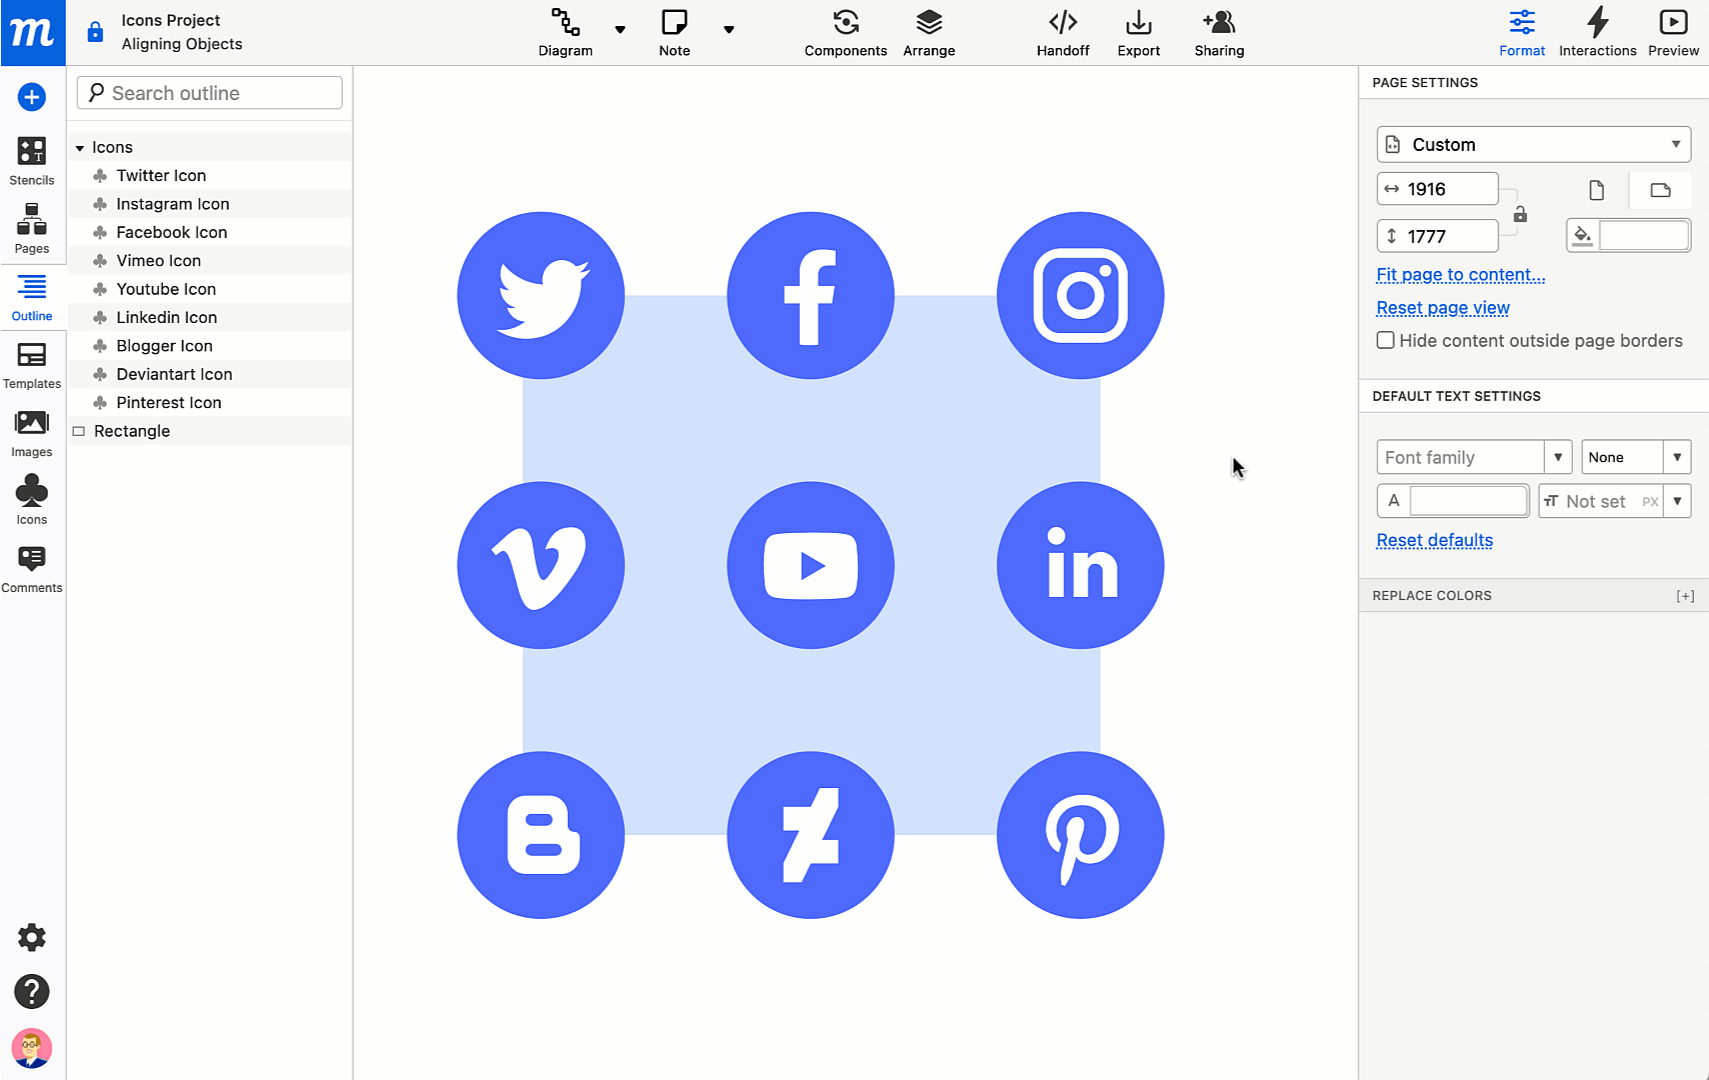Switch to the Outline tab
This screenshot has width=1709, height=1080.
(x=32, y=297)
